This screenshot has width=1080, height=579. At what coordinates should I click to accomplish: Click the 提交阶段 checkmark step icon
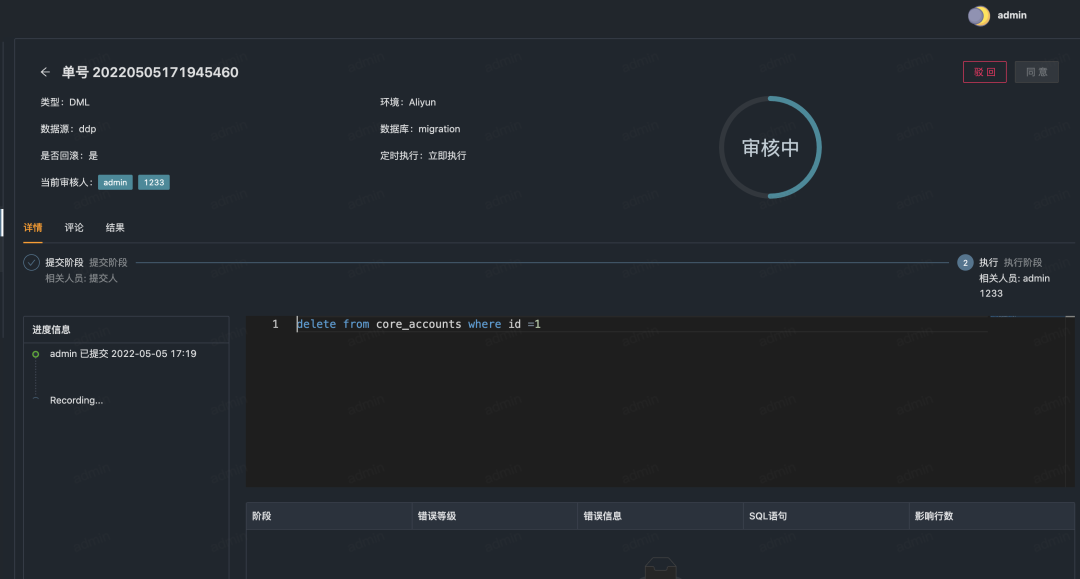click(31, 262)
